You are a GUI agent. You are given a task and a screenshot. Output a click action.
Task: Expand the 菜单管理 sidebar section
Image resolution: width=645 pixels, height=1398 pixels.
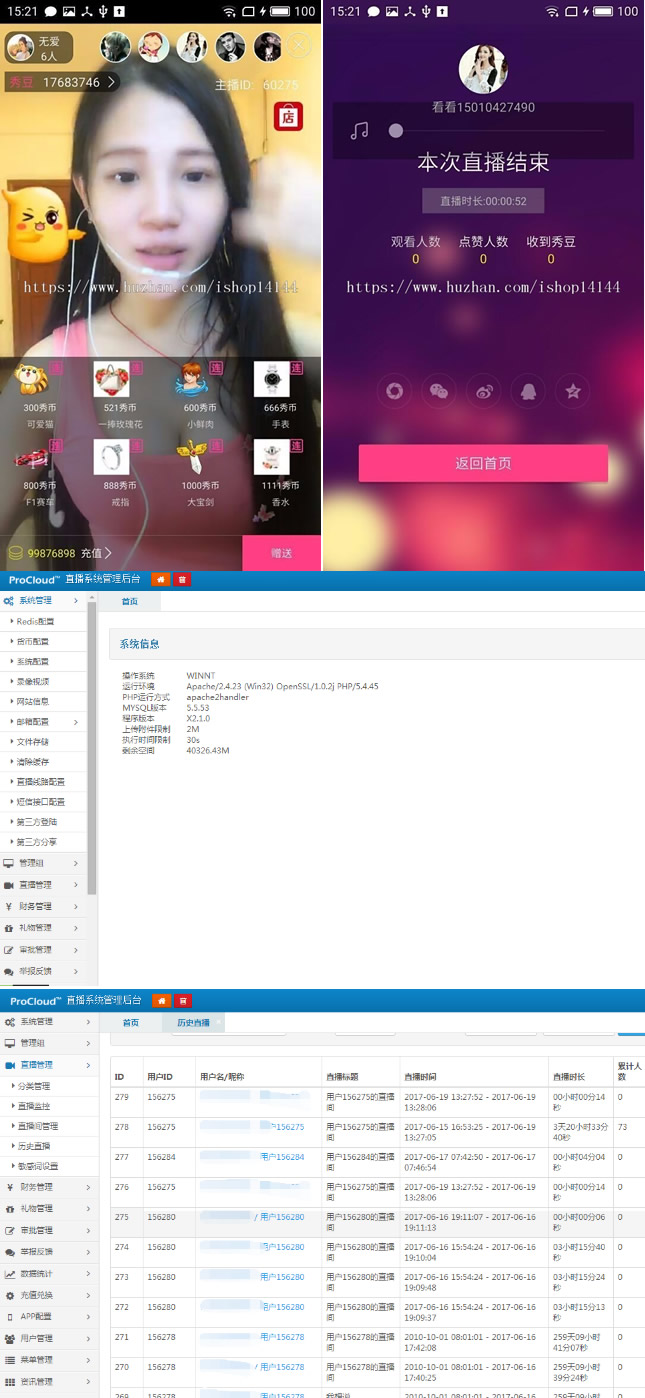[47, 1360]
